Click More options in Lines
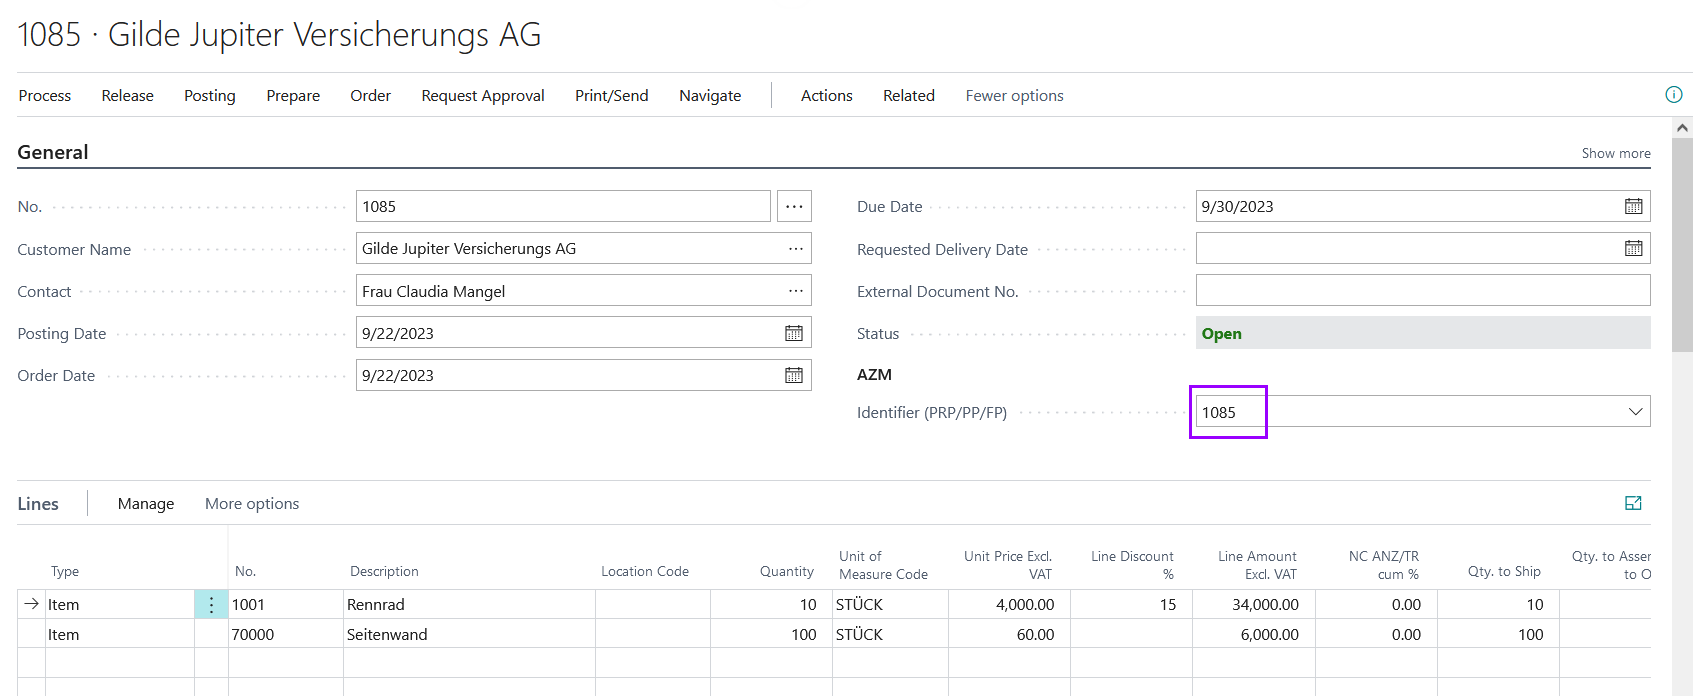Screen dimensions: 1706x696 click(x=252, y=504)
